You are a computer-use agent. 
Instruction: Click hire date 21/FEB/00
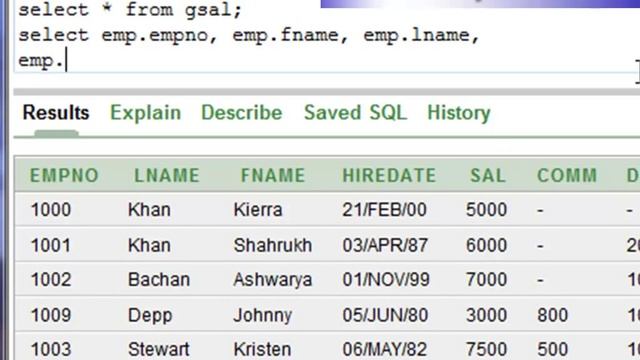(x=384, y=210)
